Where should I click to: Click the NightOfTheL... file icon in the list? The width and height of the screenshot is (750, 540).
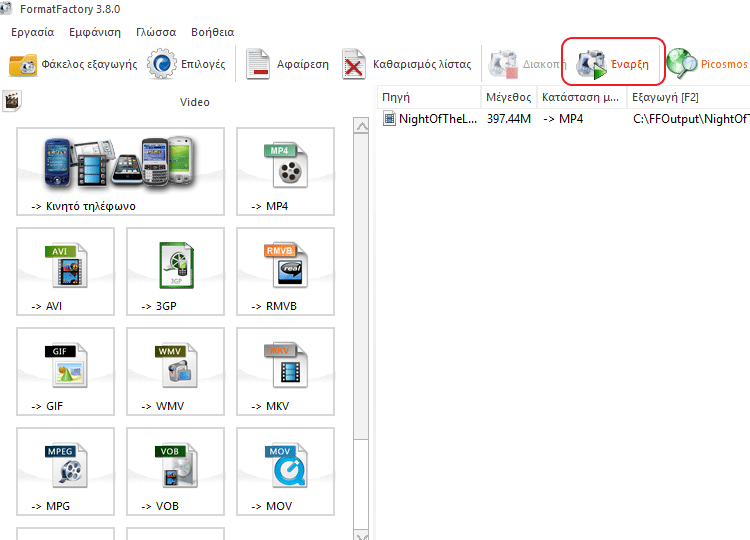pos(389,118)
